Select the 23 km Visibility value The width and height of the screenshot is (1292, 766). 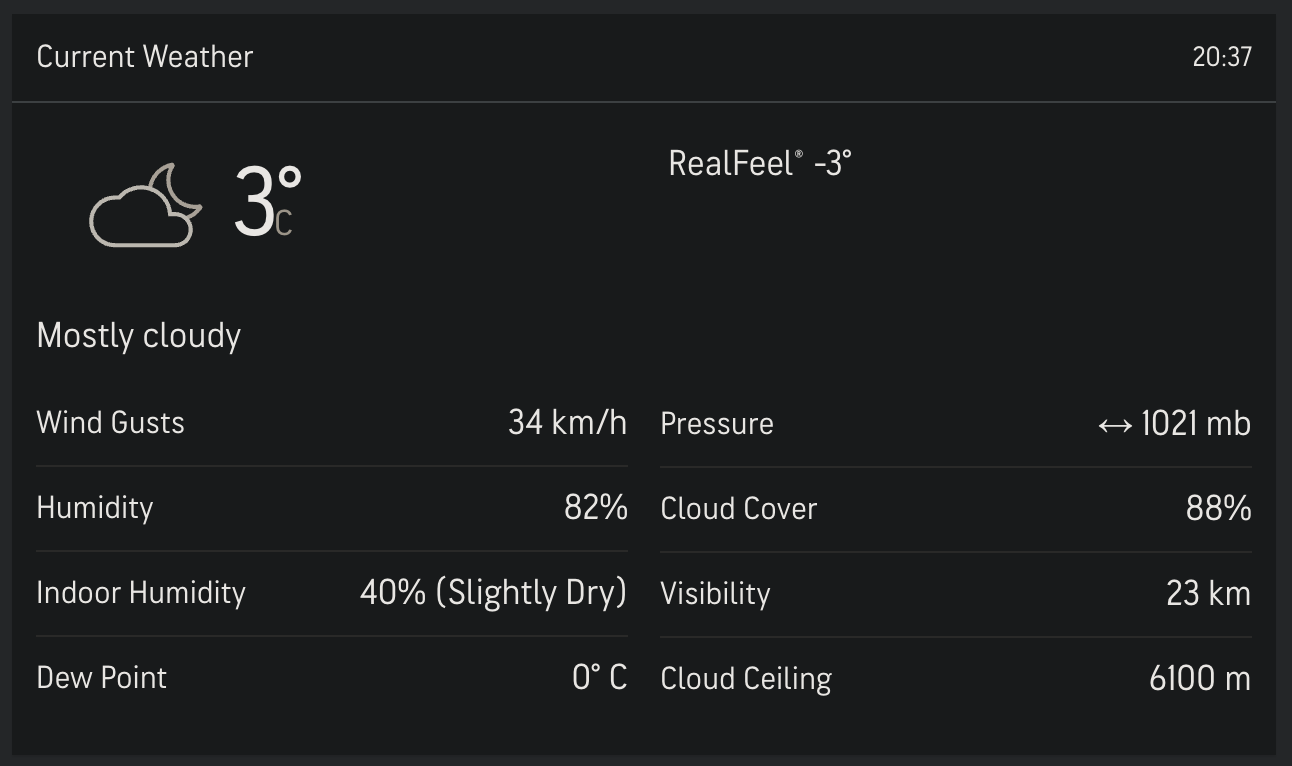(x=1209, y=594)
